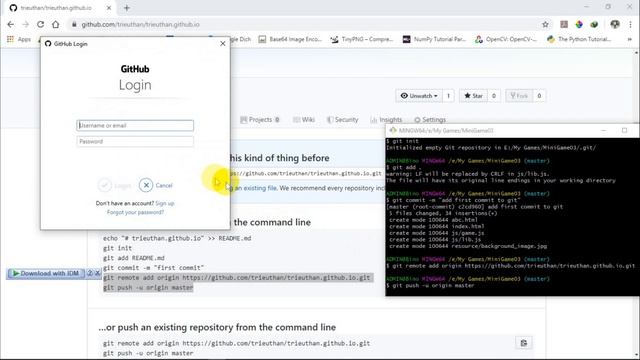The width and height of the screenshot is (640, 360).
Task: Click the 'existing file' link
Action: (x=260, y=188)
